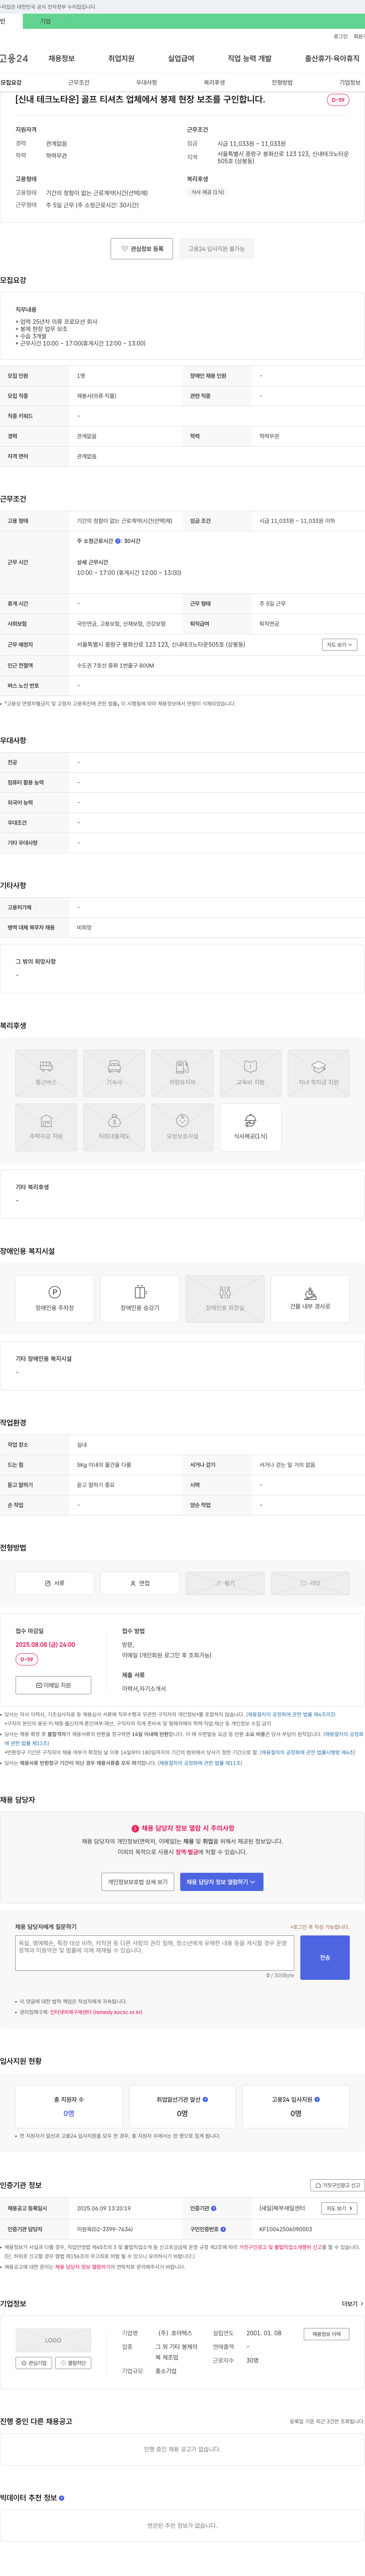The height and width of the screenshot is (2576, 365).
Task: Click the 모성보호시설 welfare icon
Action: point(182,1127)
